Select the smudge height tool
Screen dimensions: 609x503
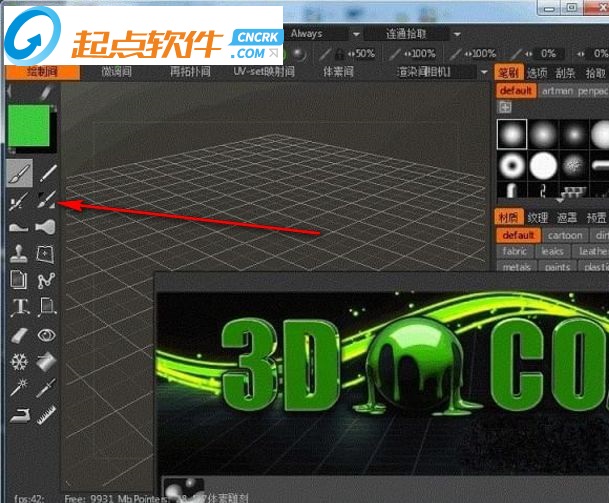click(x=19, y=227)
